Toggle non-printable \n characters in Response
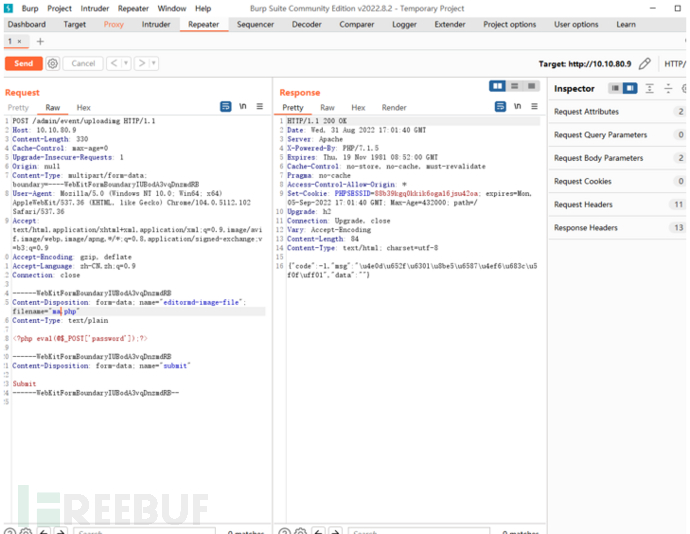 pos(518,106)
